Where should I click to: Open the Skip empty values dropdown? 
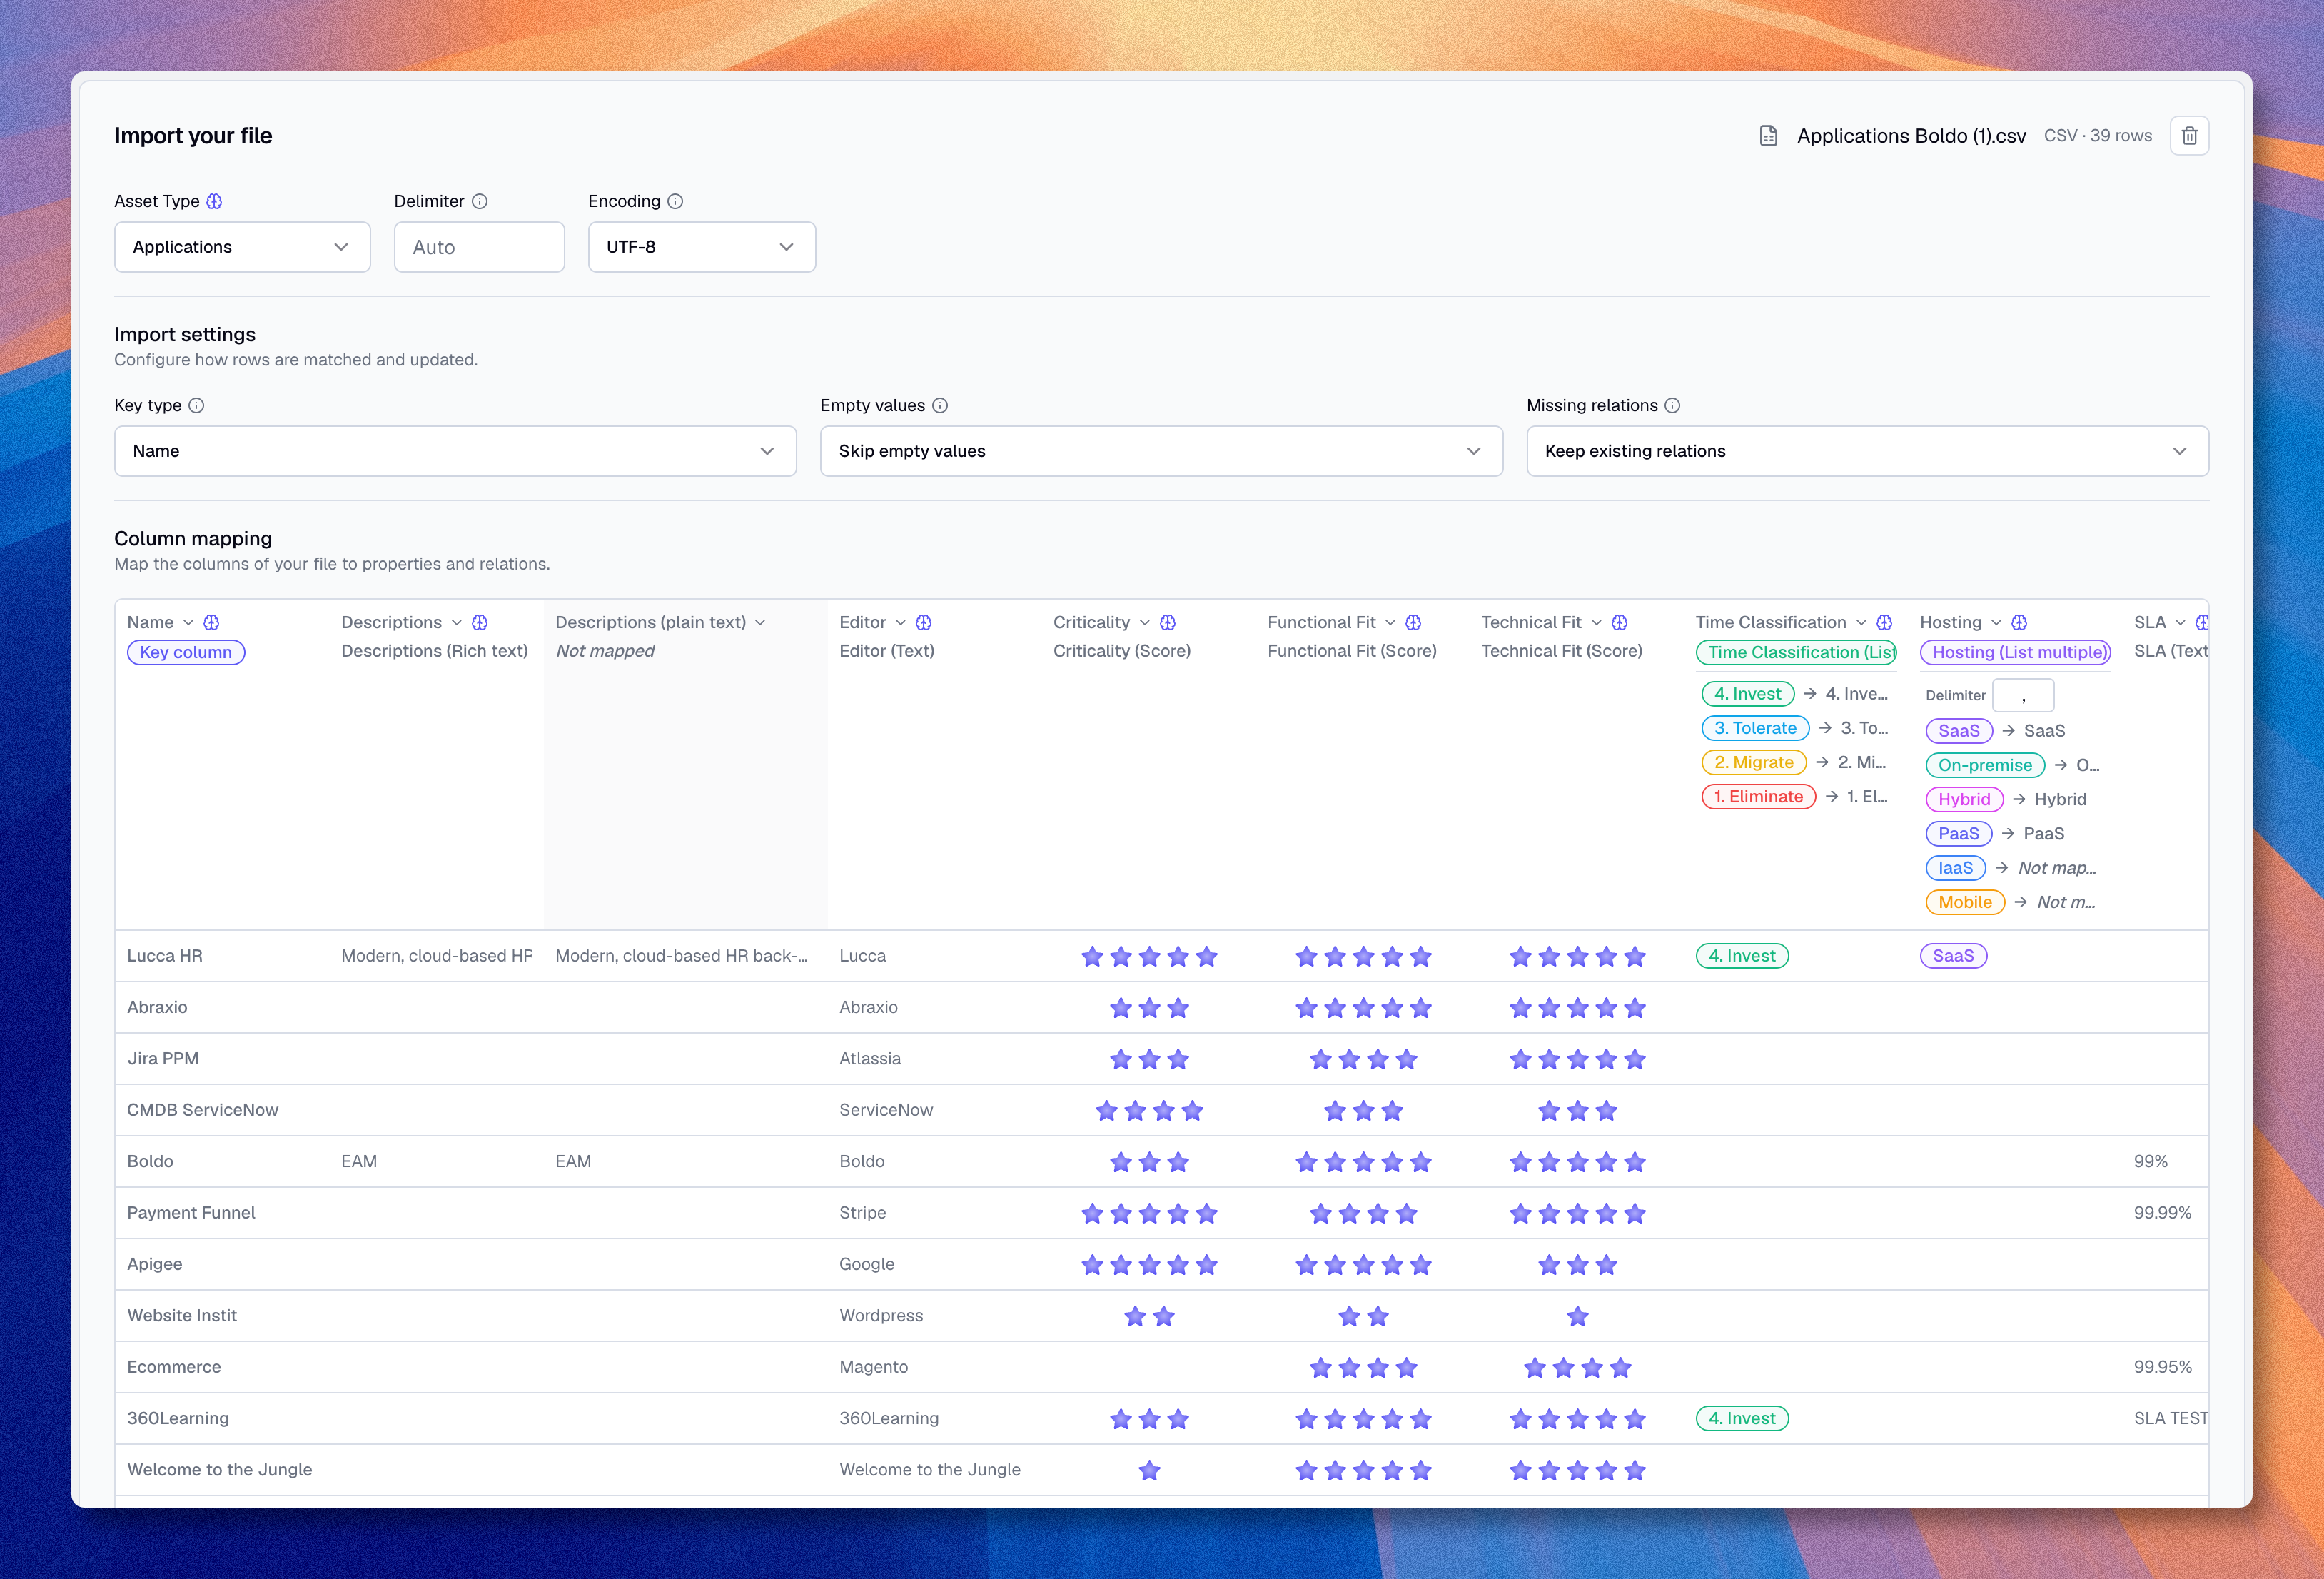(x=1161, y=451)
